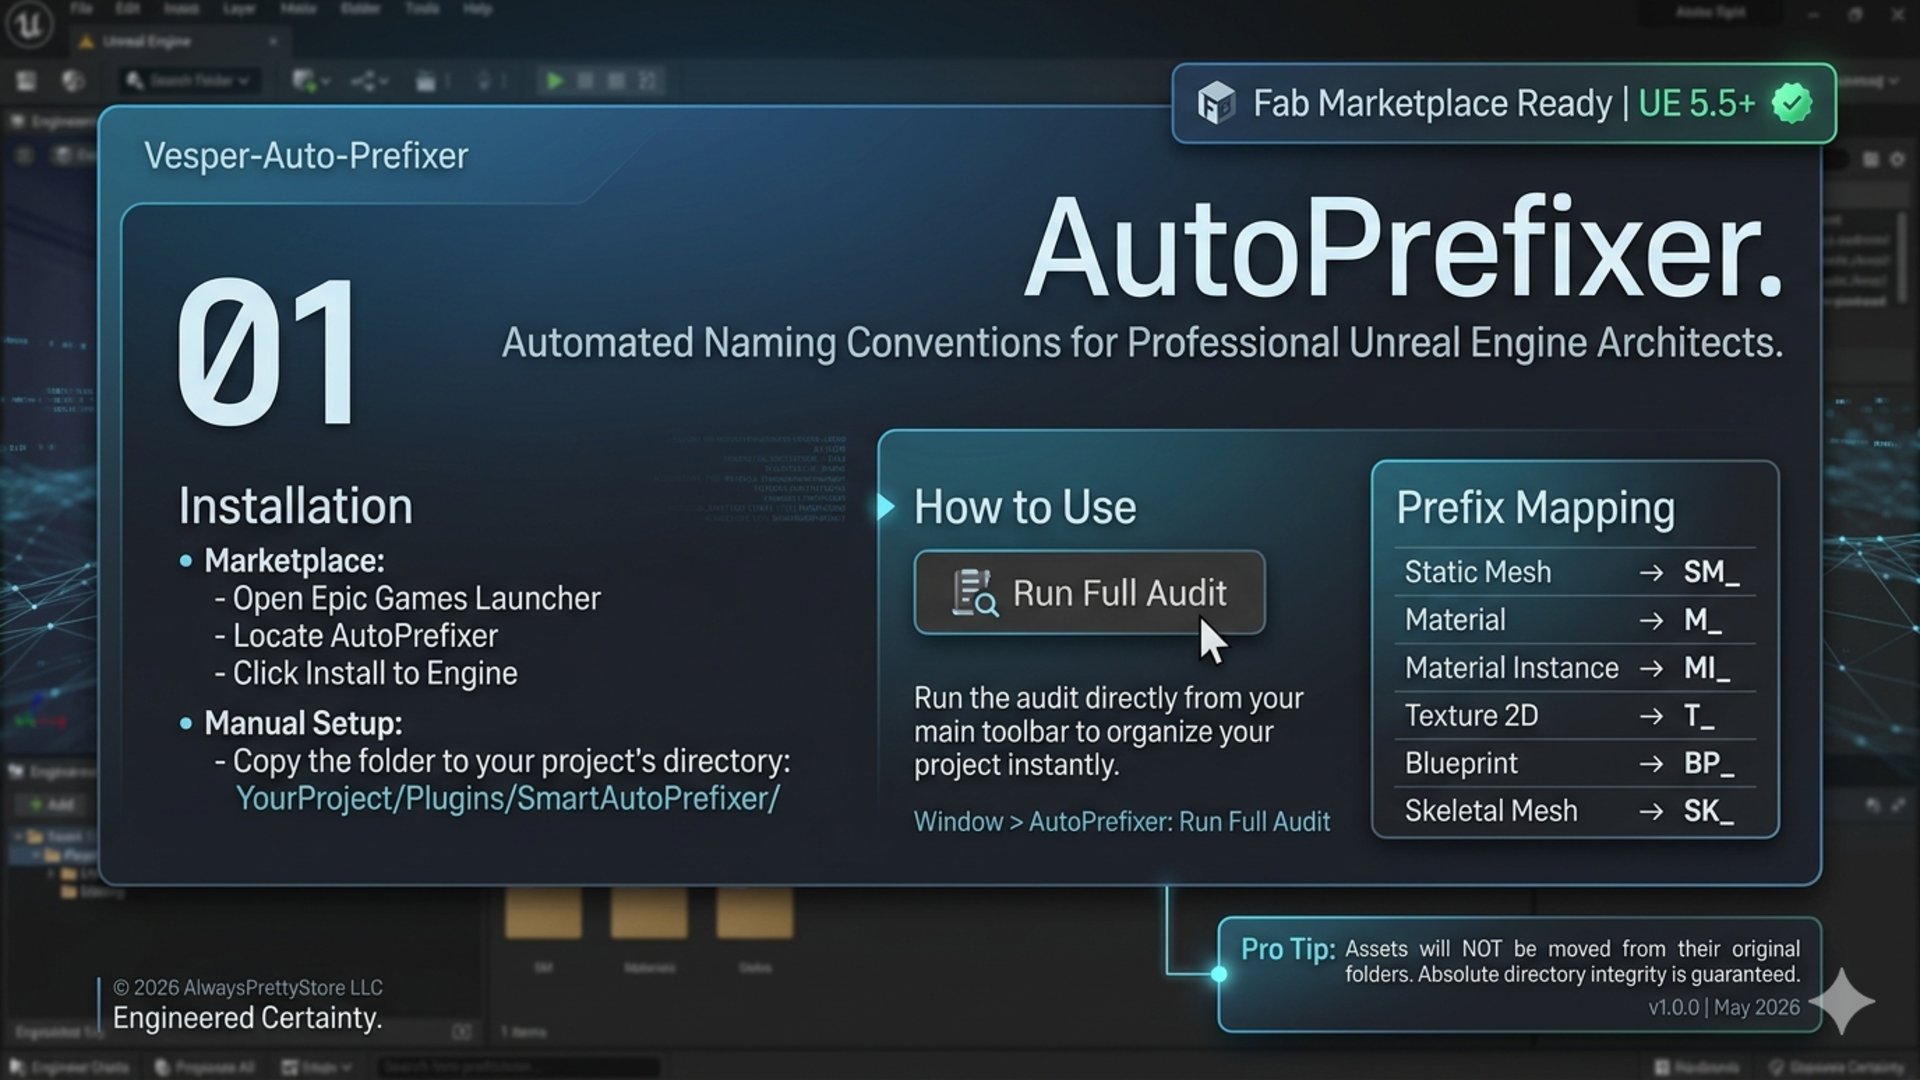
Task: Click the 'Material Instance' row label
Action: pos(1511,668)
